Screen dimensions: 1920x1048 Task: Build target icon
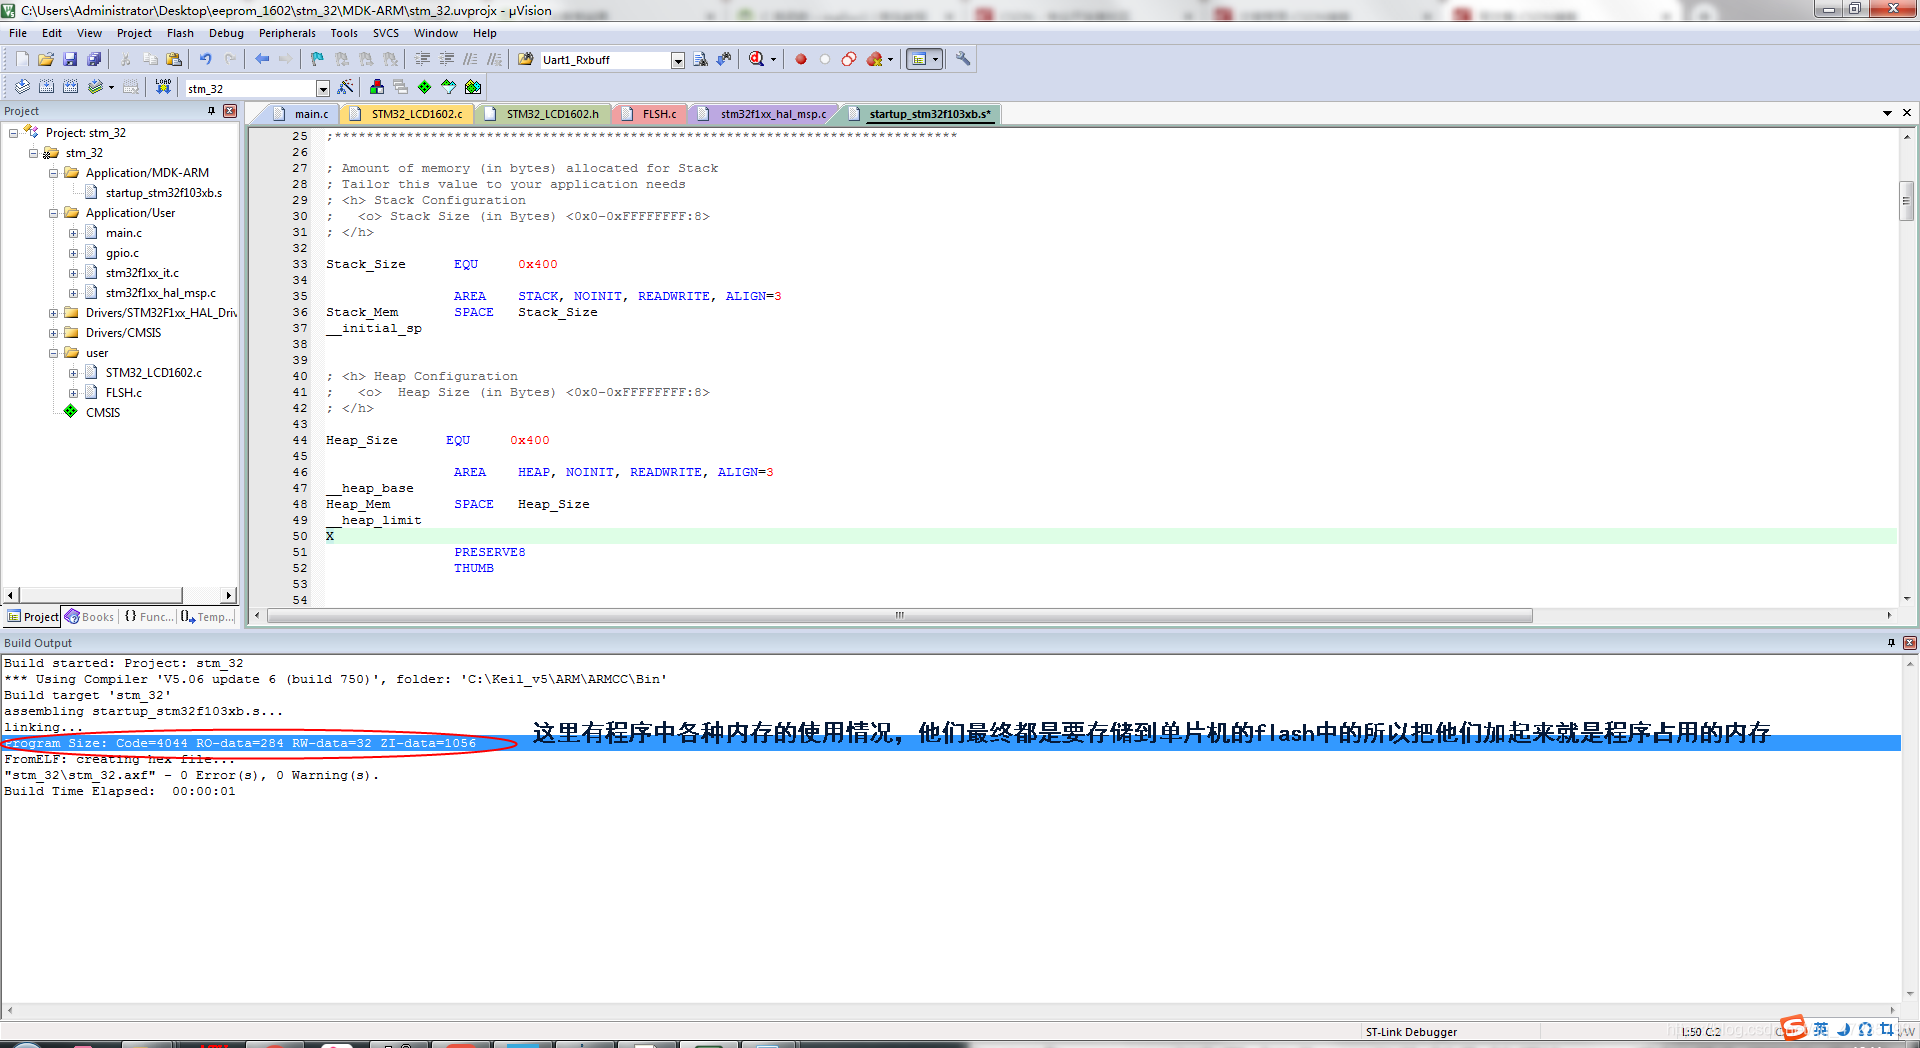point(46,87)
